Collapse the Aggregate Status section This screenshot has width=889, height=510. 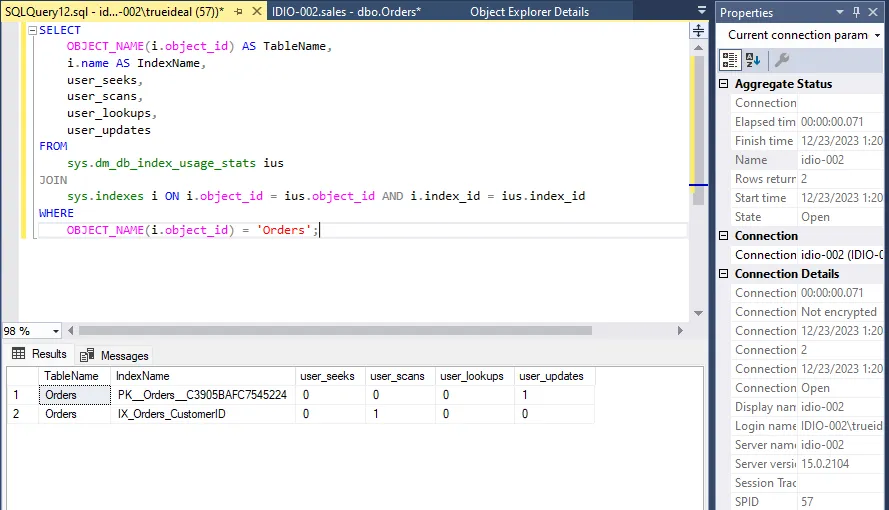click(x=724, y=84)
